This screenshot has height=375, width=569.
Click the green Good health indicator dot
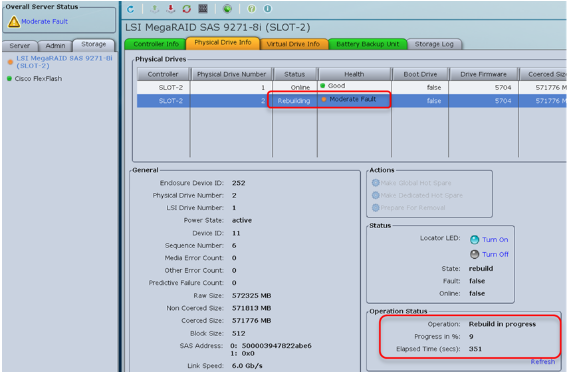pos(323,86)
